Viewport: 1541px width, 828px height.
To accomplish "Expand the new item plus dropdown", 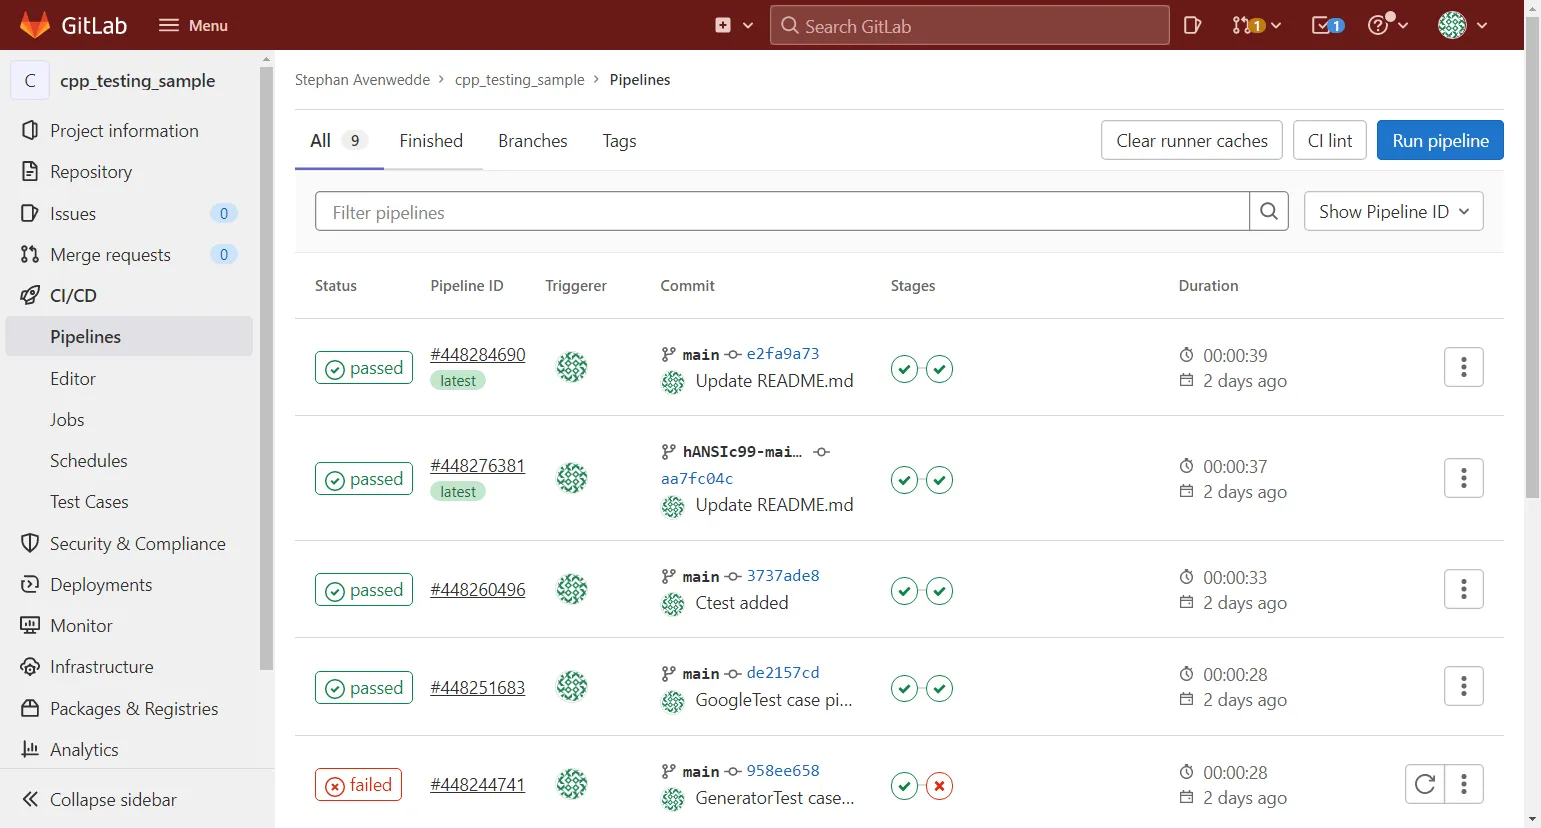I will pyautogui.click(x=735, y=25).
